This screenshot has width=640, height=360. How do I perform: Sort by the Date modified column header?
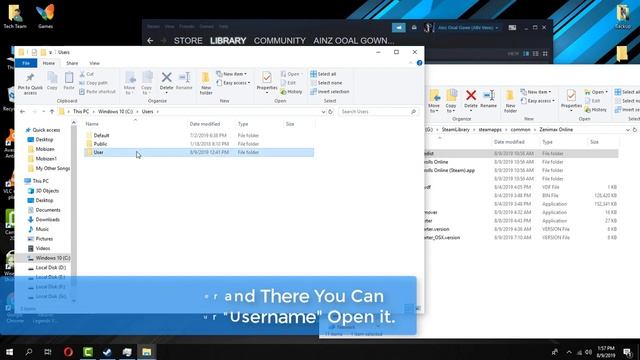(x=205, y=124)
